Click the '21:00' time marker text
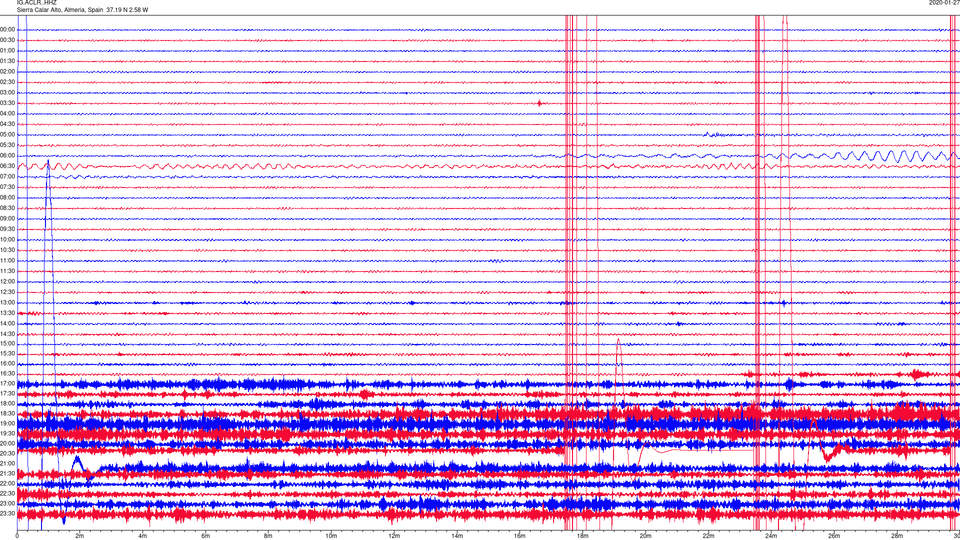This screenshot has height=540, width=960. point(7,463)
